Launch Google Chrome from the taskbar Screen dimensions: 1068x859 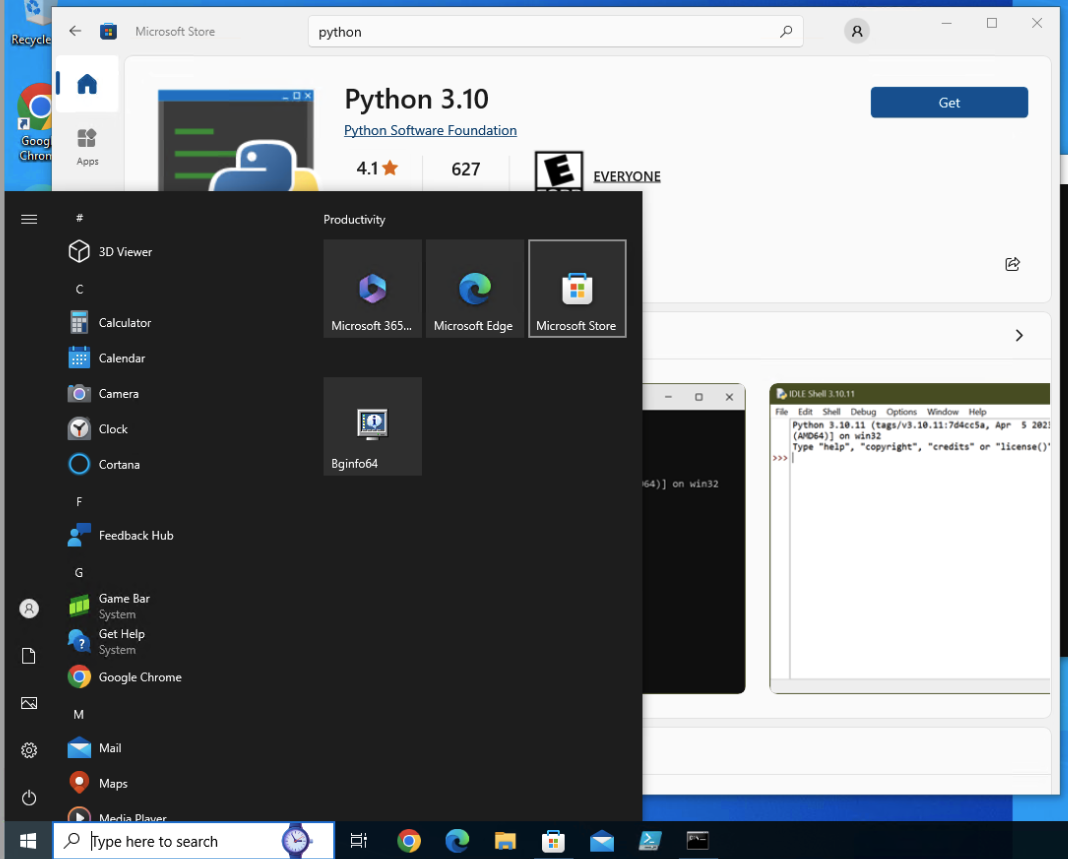[409, 841]
